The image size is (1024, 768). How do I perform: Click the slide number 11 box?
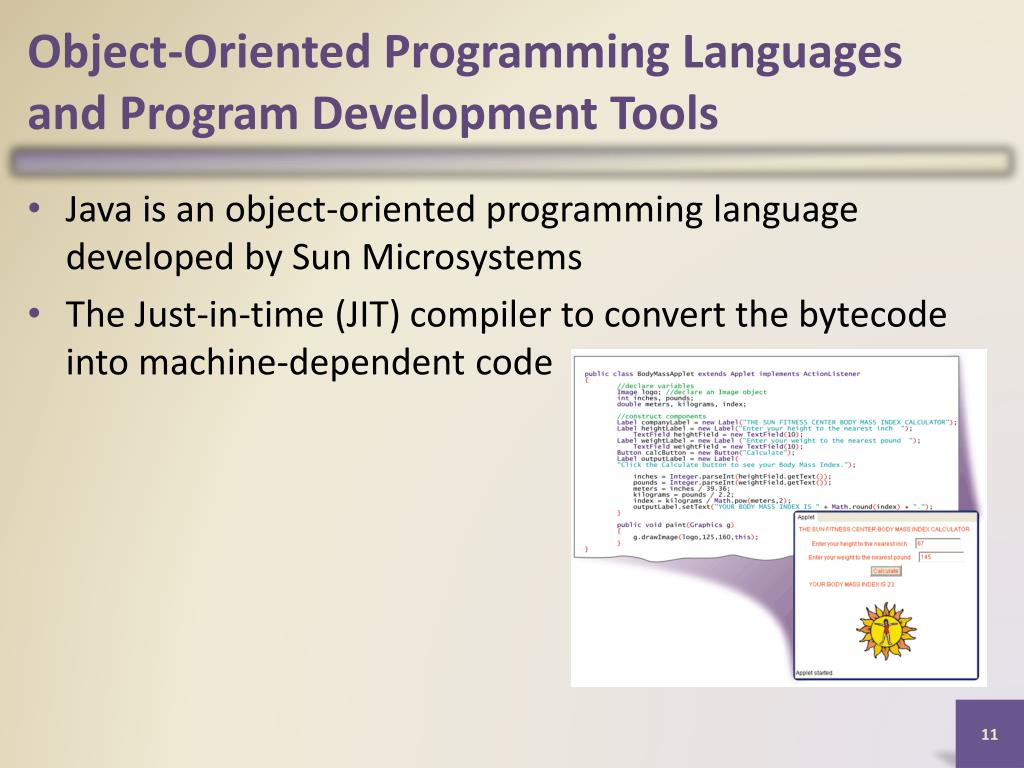coord(989,734)
